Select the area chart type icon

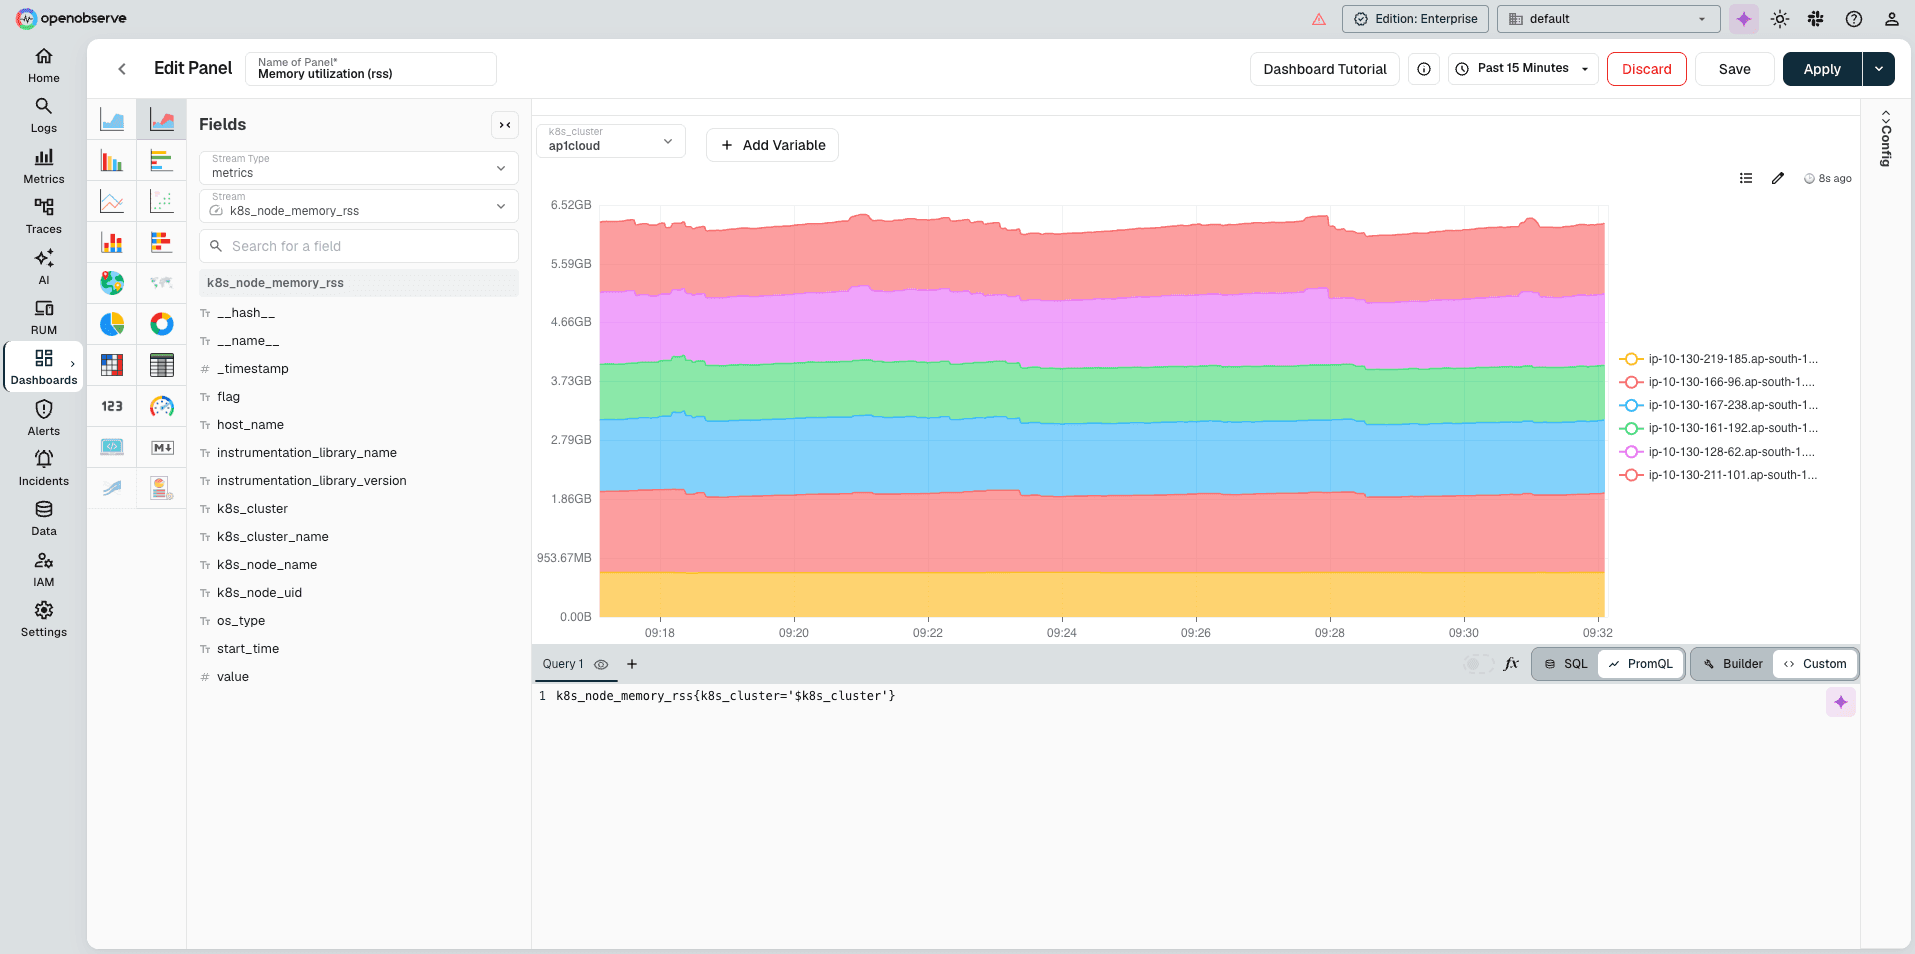(112, 121)
